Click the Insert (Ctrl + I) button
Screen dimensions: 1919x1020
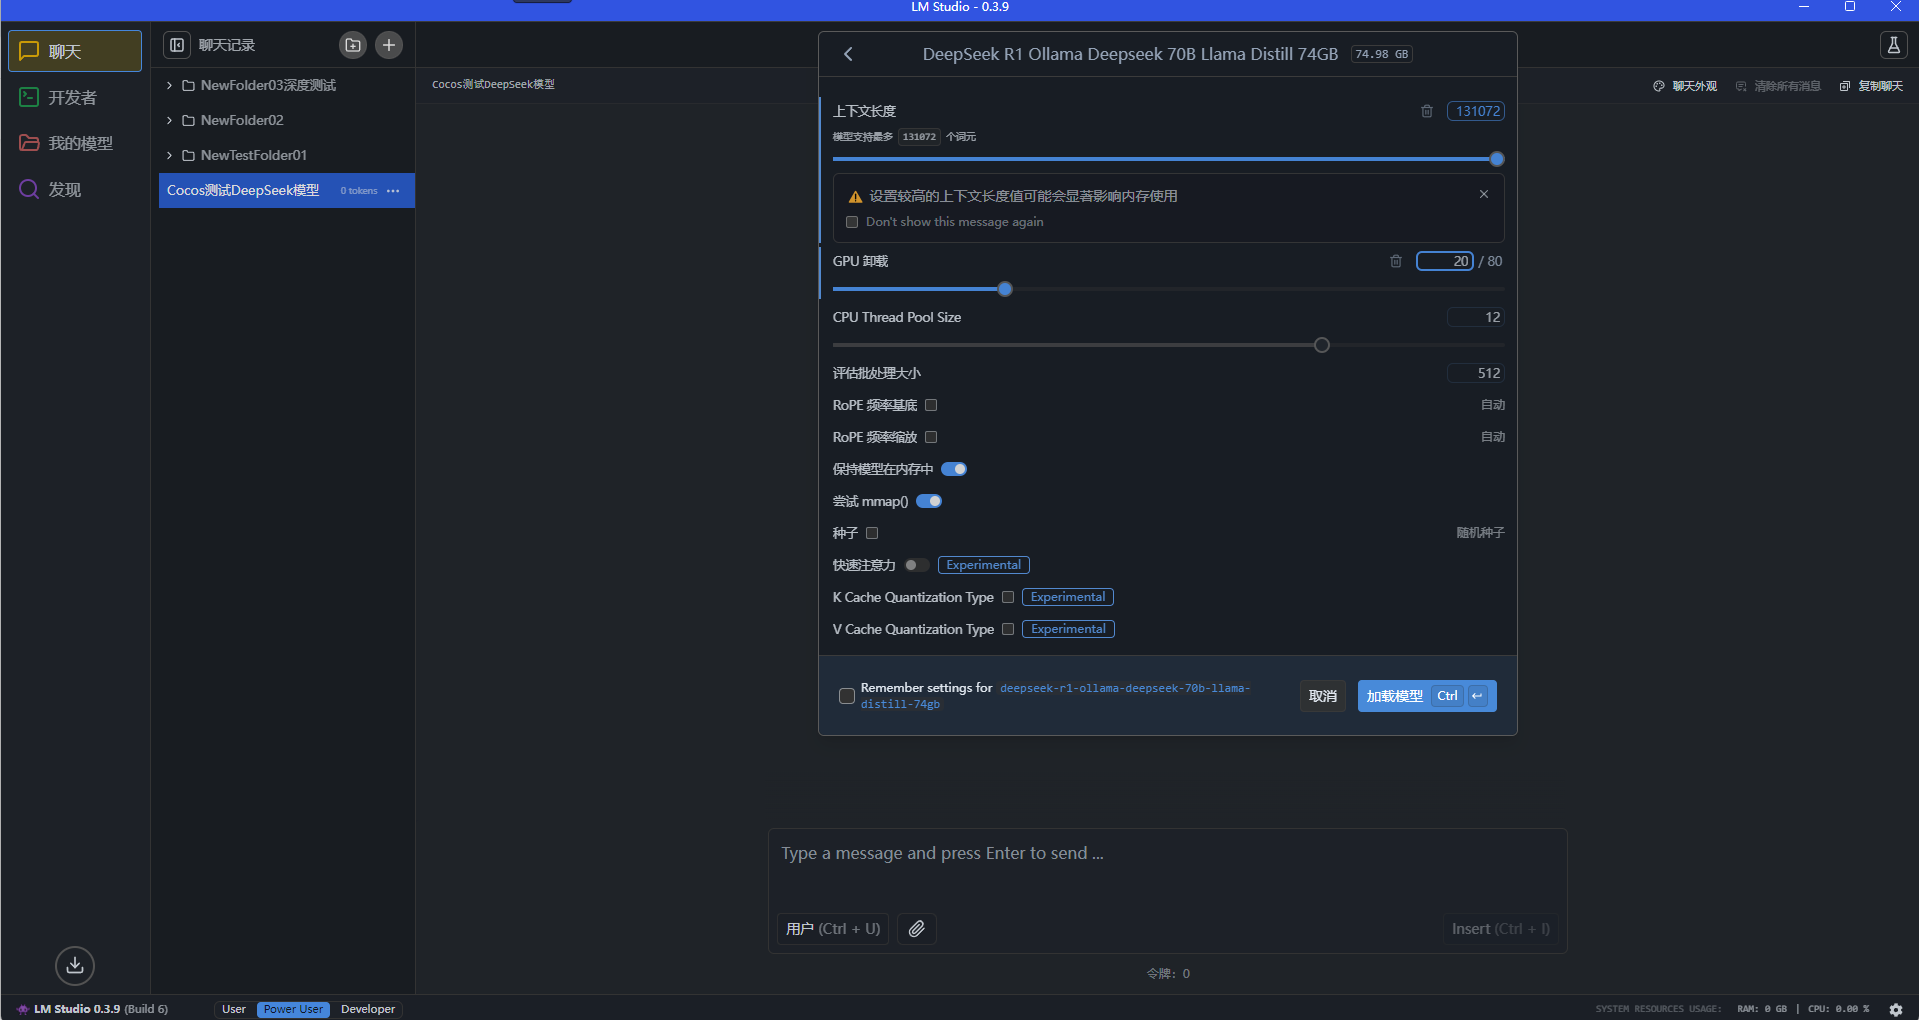tap(1501, 929)
